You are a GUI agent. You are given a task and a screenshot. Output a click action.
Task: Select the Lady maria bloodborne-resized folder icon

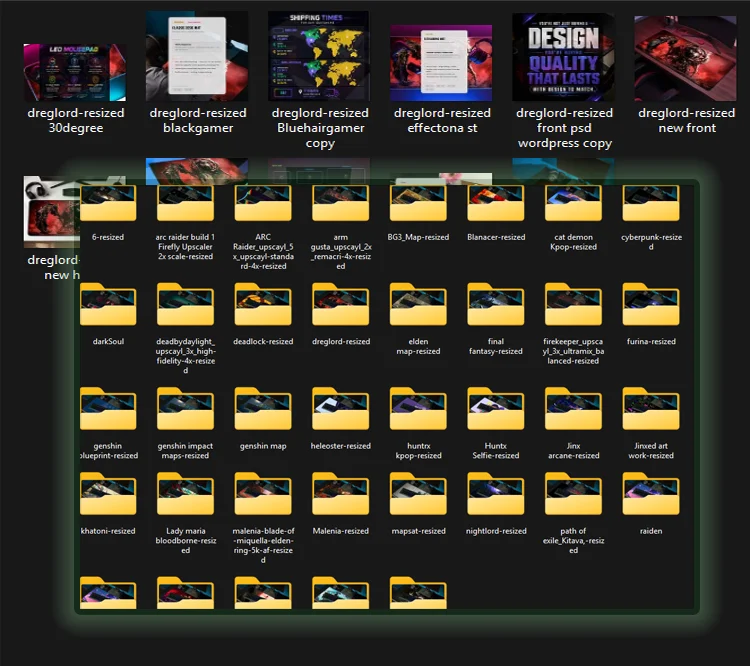point(186,494)
